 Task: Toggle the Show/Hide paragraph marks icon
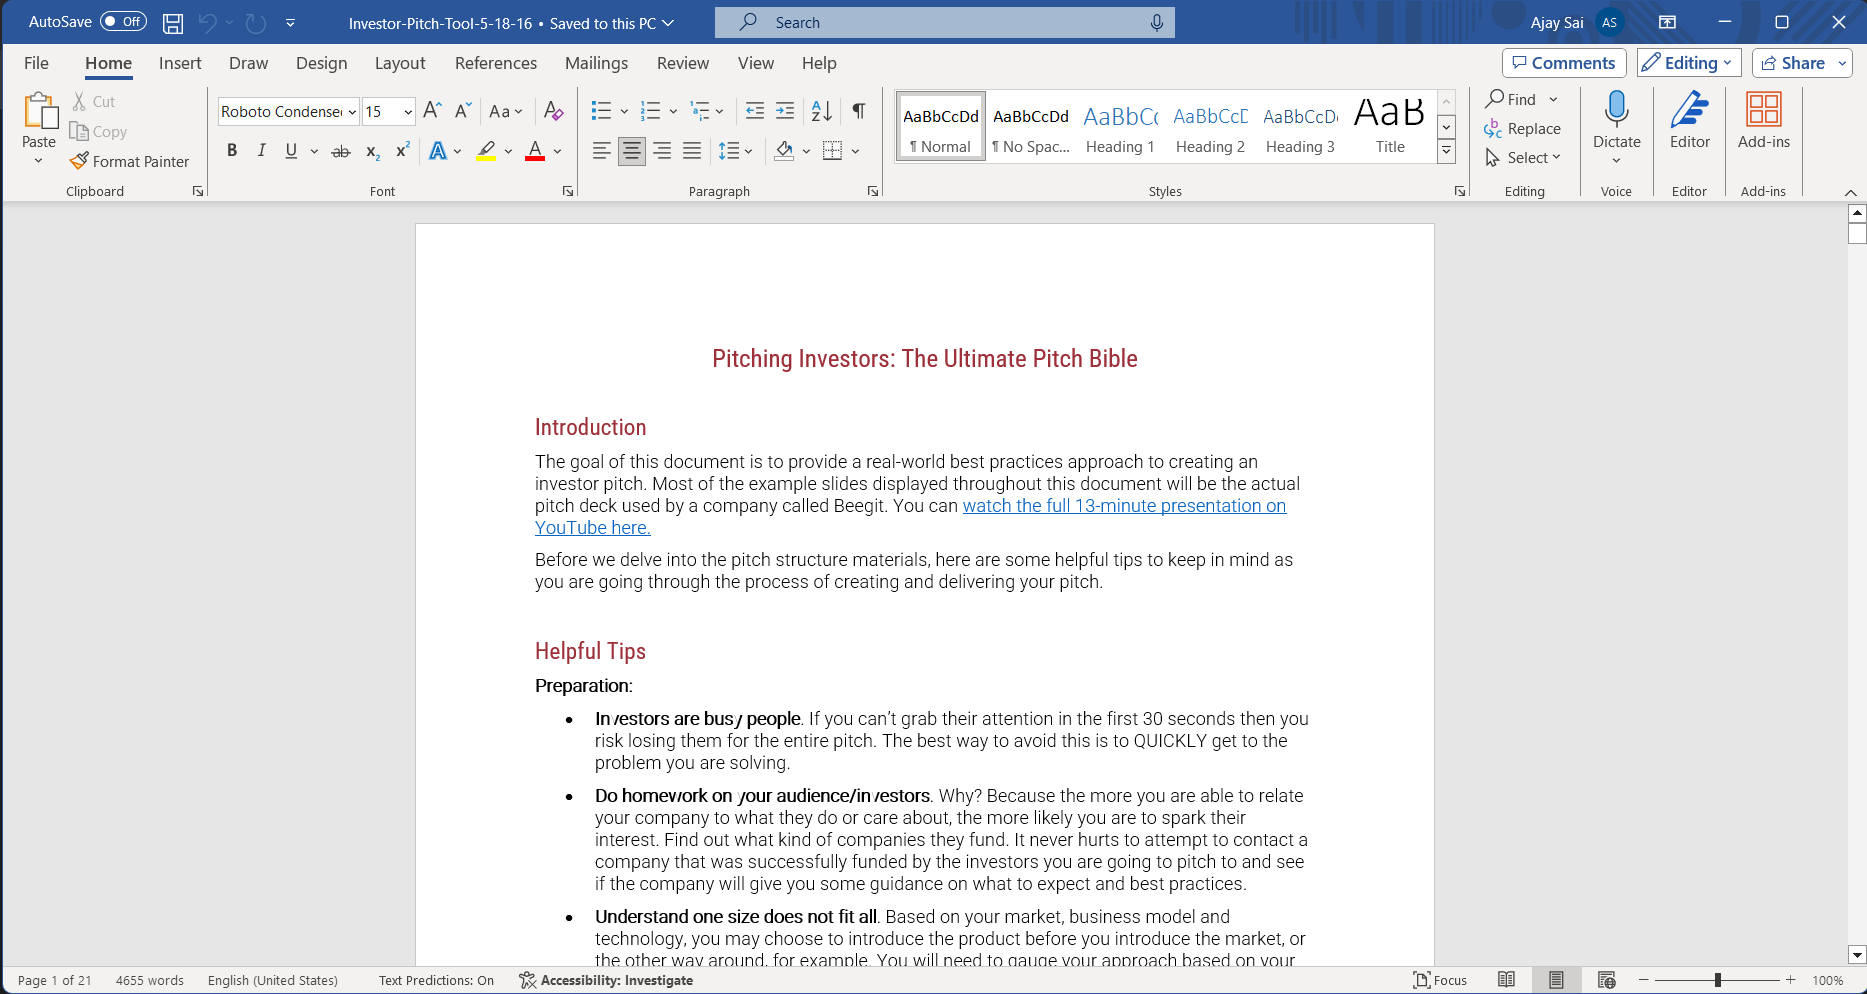point(859,111)
